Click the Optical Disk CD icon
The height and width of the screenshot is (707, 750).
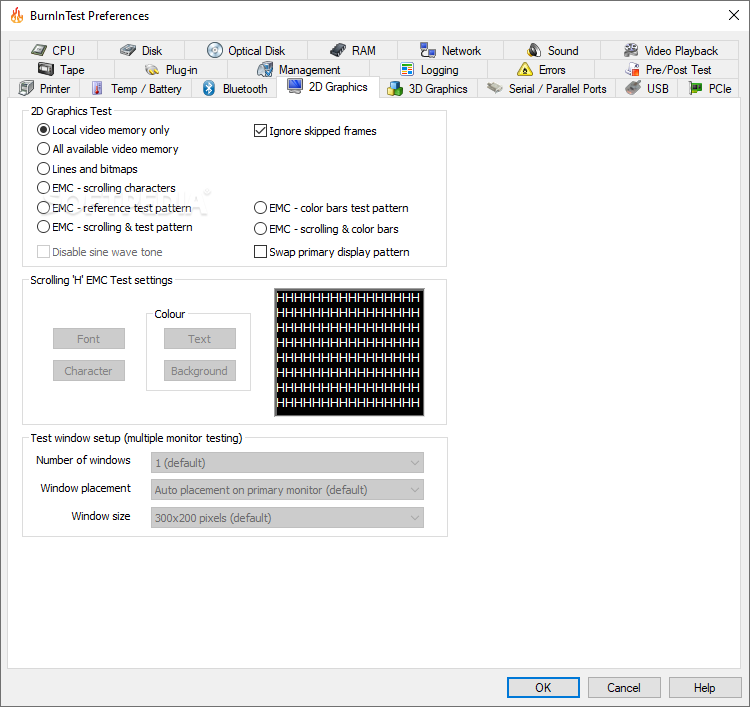(x=215, y=50)
